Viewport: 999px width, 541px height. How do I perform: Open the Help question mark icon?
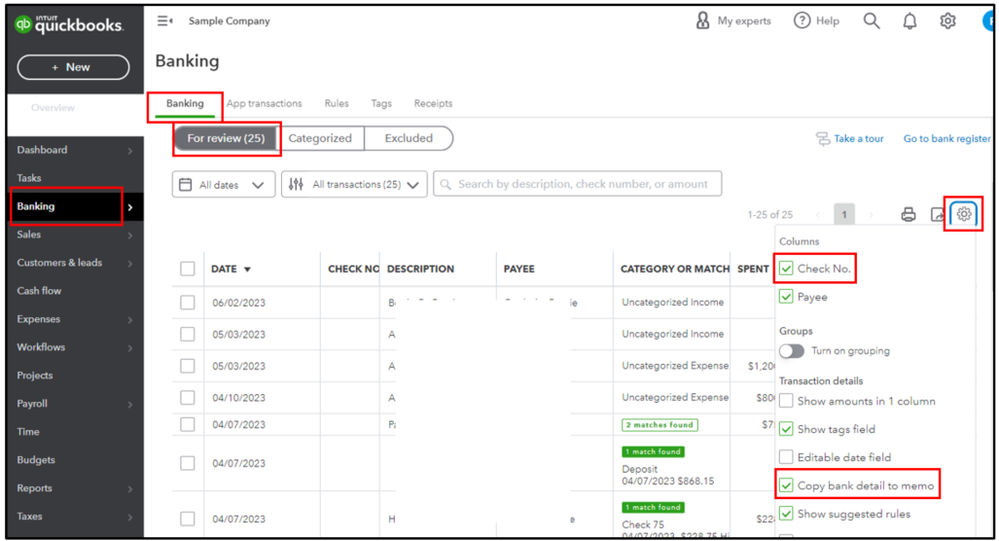(x=801, y=20)
